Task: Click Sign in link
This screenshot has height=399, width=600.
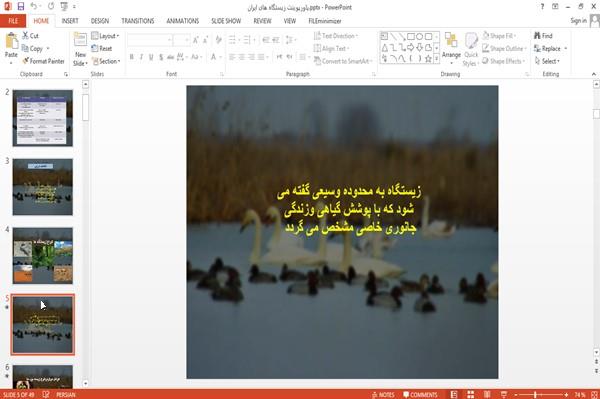Action: pos(578,21)
